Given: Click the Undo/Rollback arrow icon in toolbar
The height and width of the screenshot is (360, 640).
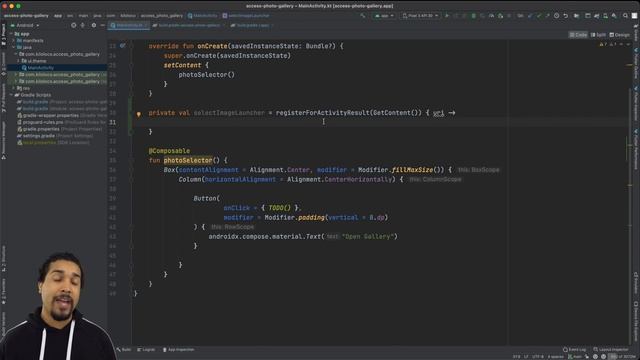Looking at the screenshot, I should click(x=566, y=16).
